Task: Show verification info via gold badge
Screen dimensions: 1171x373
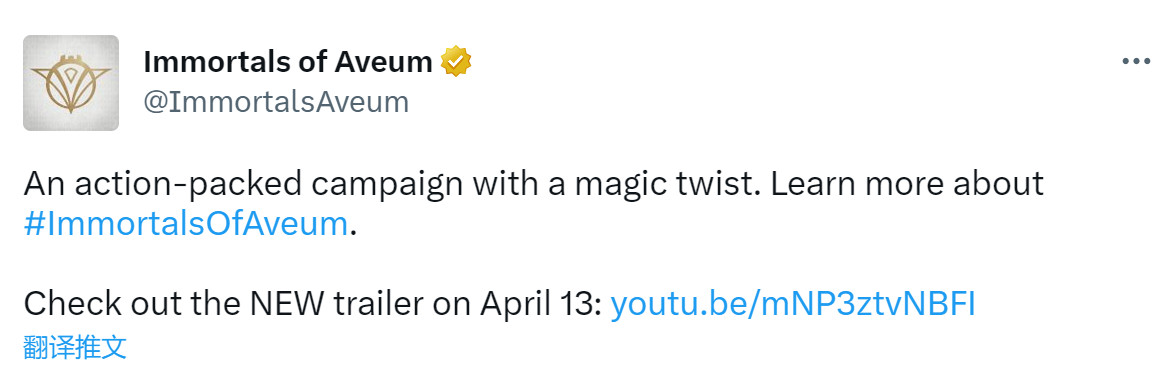Action: [x=456, y=62]
